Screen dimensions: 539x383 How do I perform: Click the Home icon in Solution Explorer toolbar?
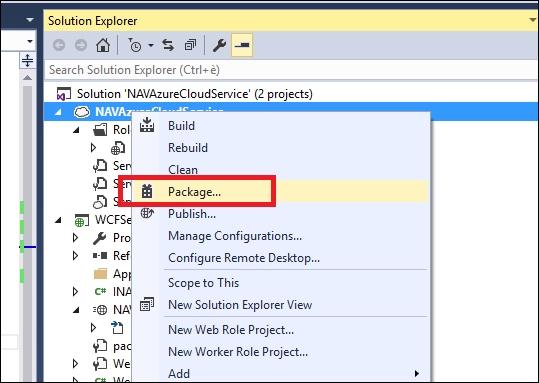point(103,45)
